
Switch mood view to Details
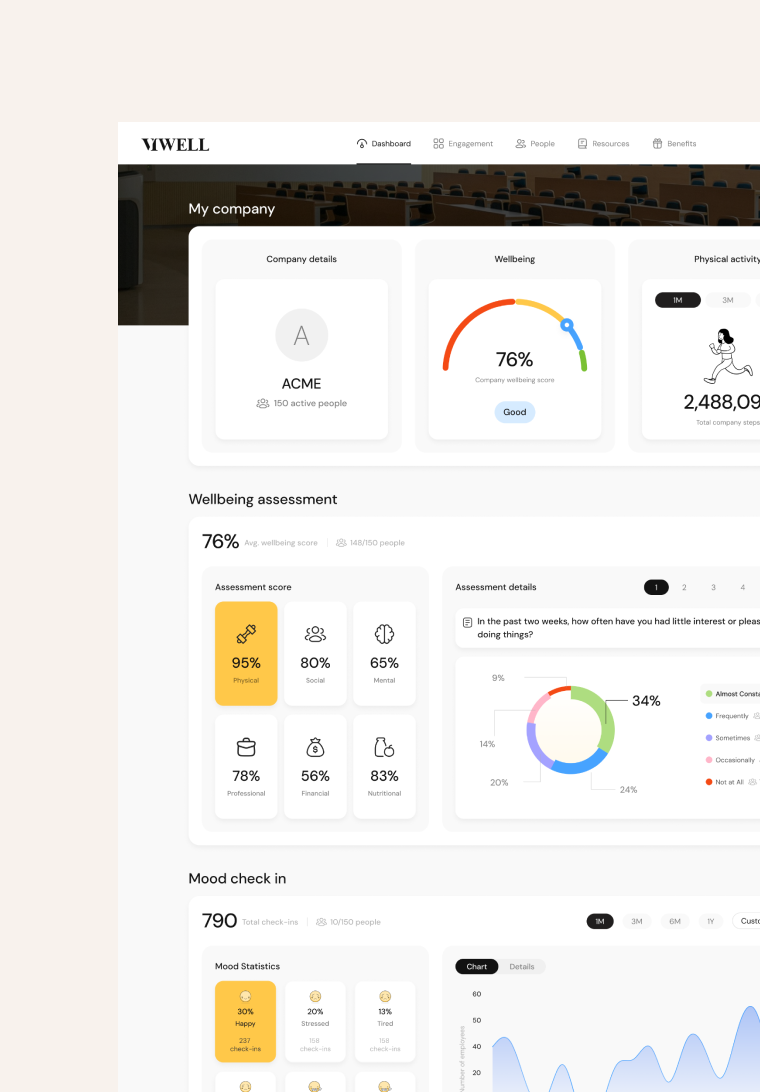tap(522, 967)
